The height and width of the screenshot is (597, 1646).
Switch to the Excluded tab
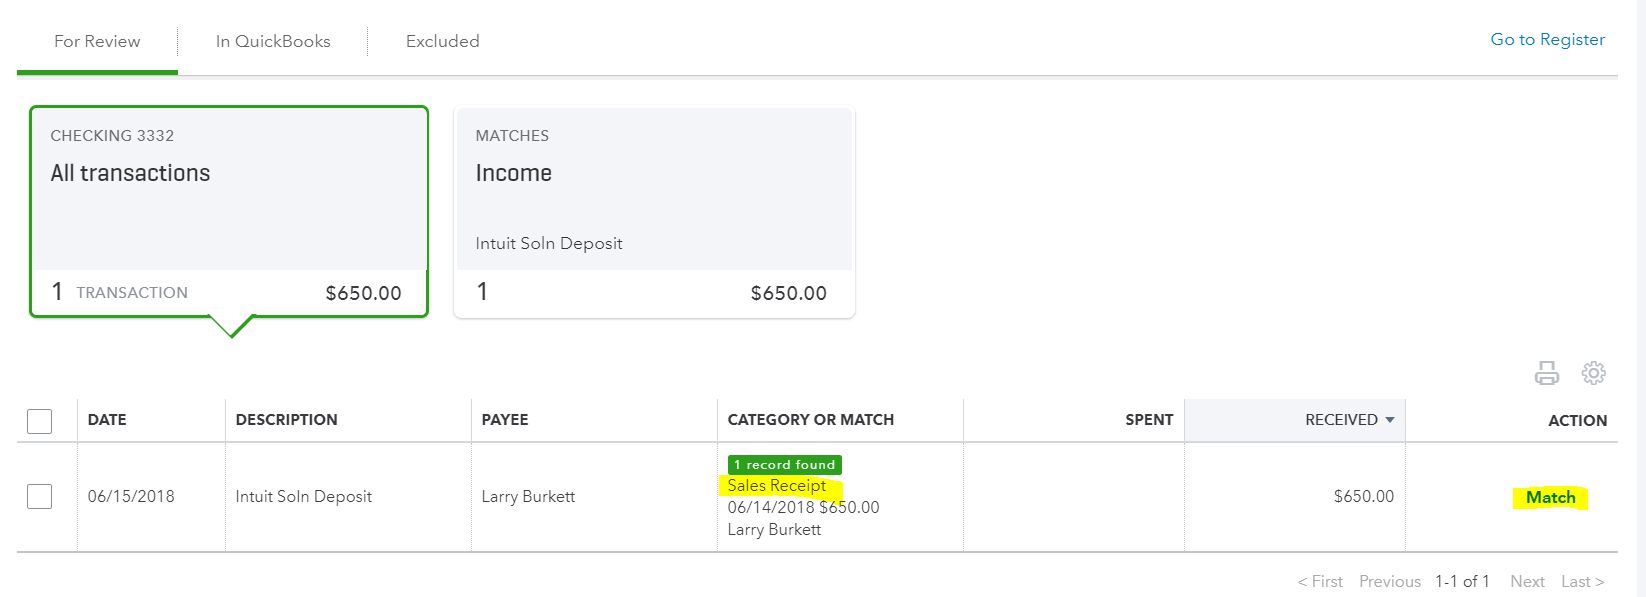(x=443, y=41)
